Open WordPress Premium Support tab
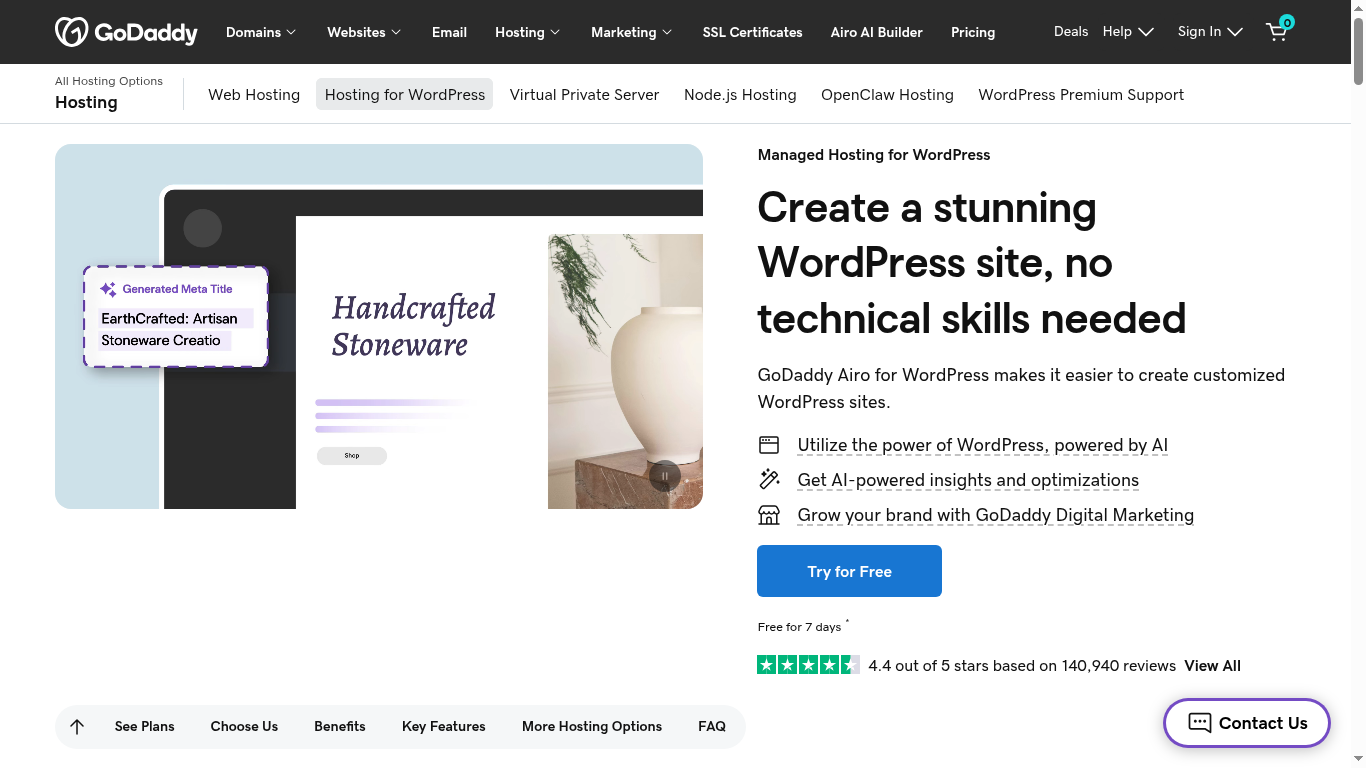The height and width of the screenshot is (768, 1366). pyautogui.click(x=1081, y=94)
